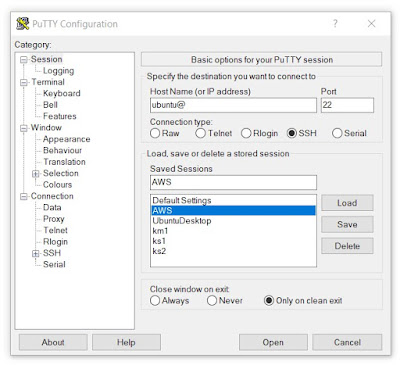Select the AWS saved session entry

233,210
